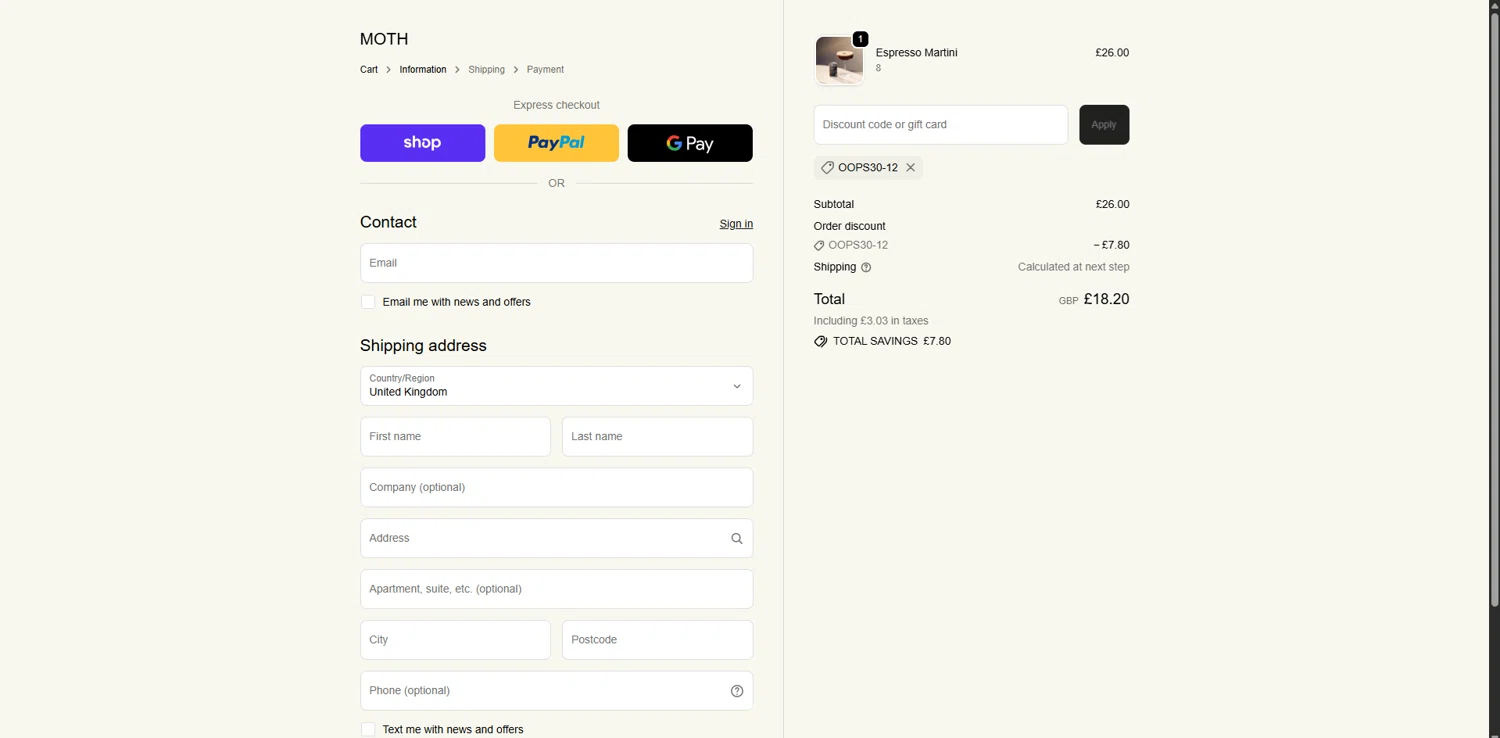Click the TOTAL SAVINGS tag icon
The height and width of the screenshot is (738, 1500).
820,342
